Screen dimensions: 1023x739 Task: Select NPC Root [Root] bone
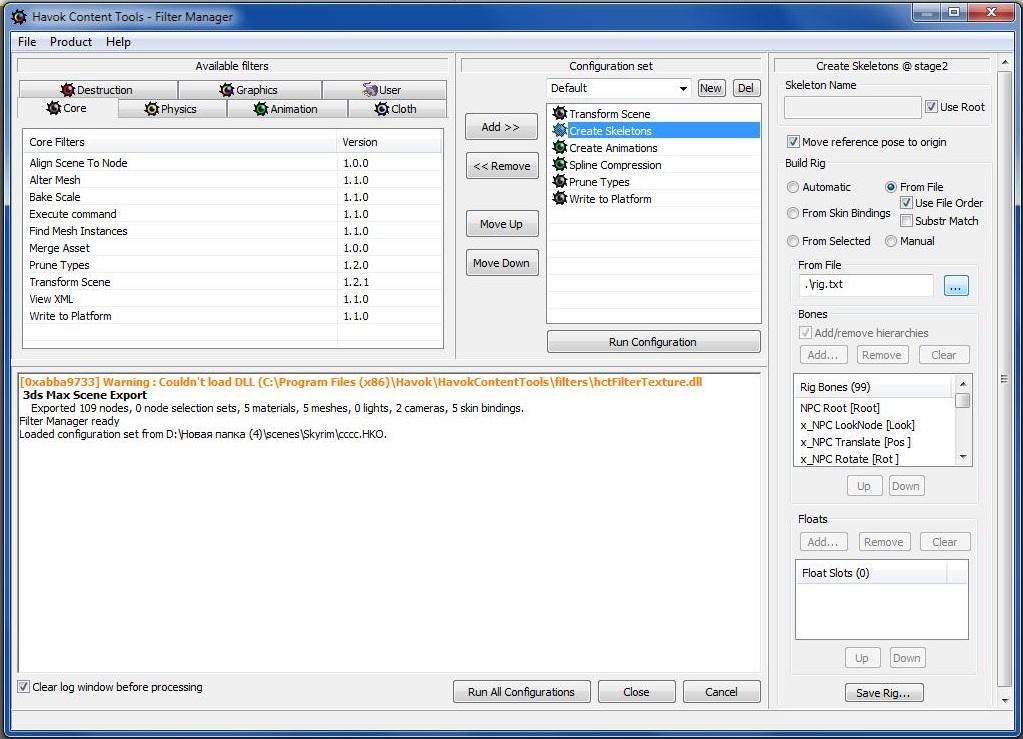875,408
